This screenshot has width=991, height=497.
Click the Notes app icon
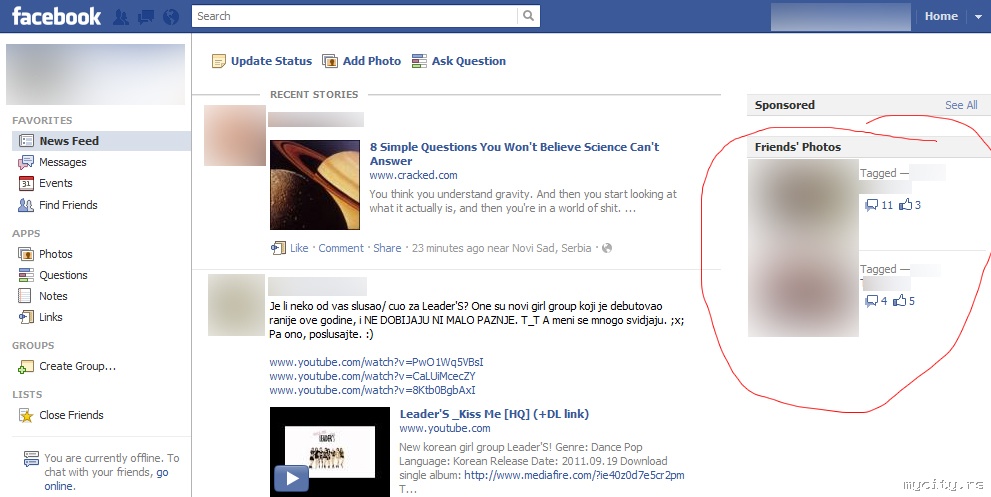click(x=25, y=296)
